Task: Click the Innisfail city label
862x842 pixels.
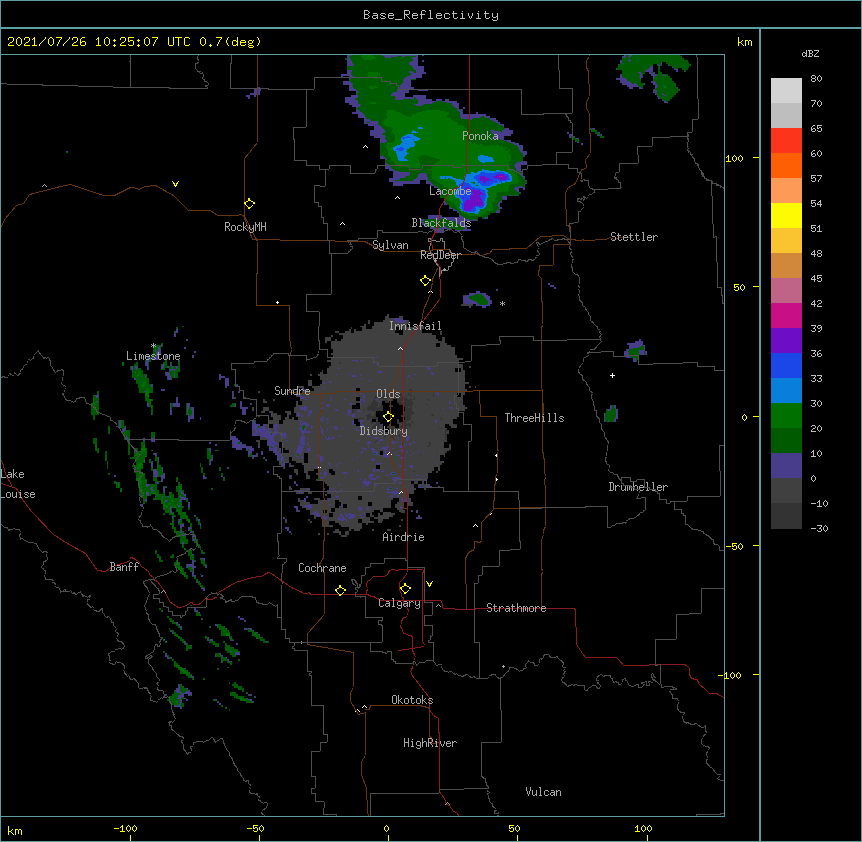Action: point(415,326)
